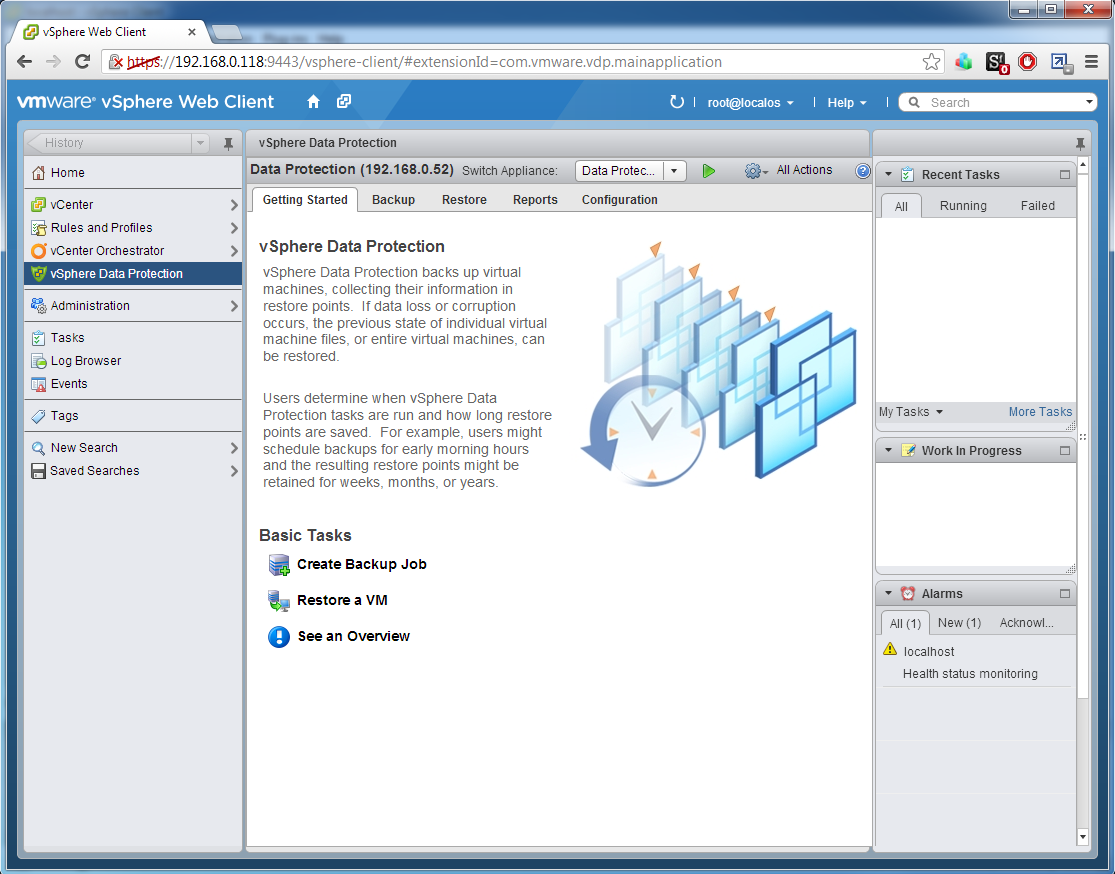Click the refresh icon in vSphere header

676,102
